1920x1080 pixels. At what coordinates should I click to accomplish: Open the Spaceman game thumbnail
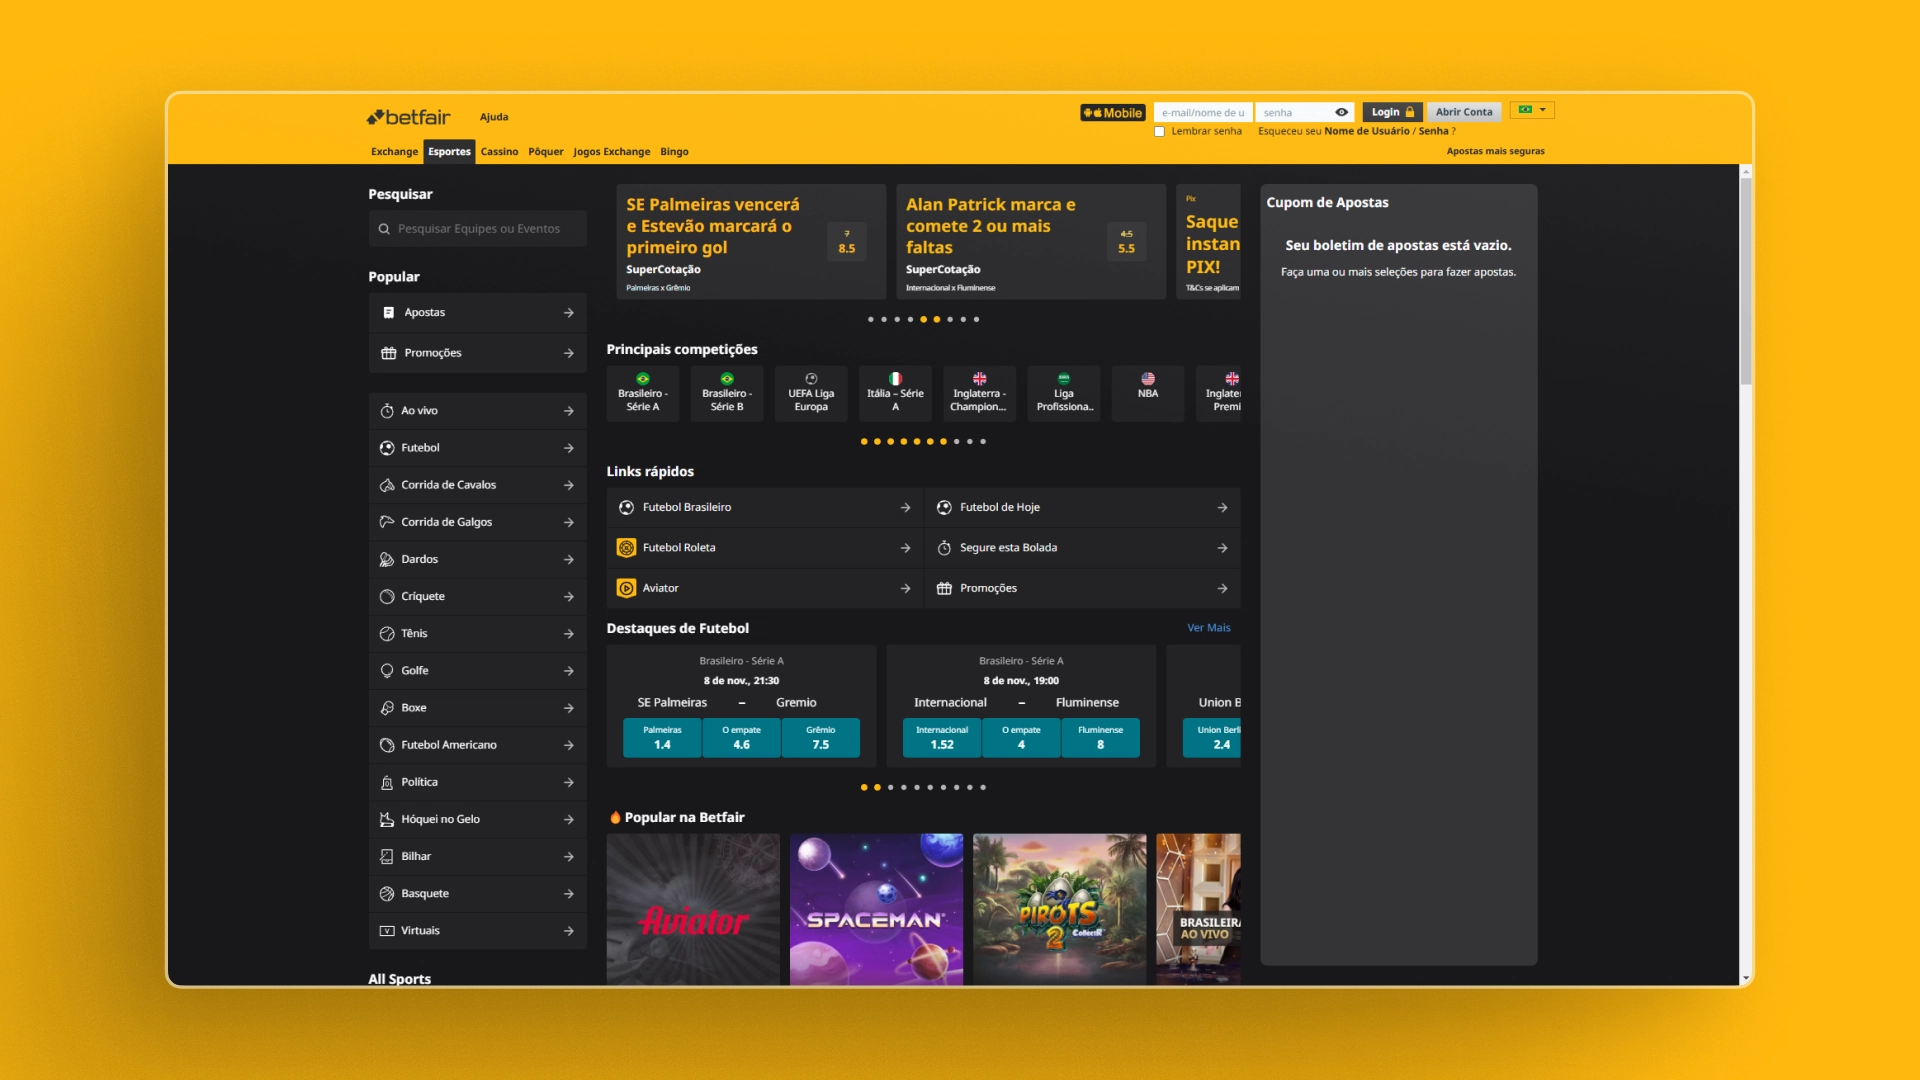click(876, 909)
